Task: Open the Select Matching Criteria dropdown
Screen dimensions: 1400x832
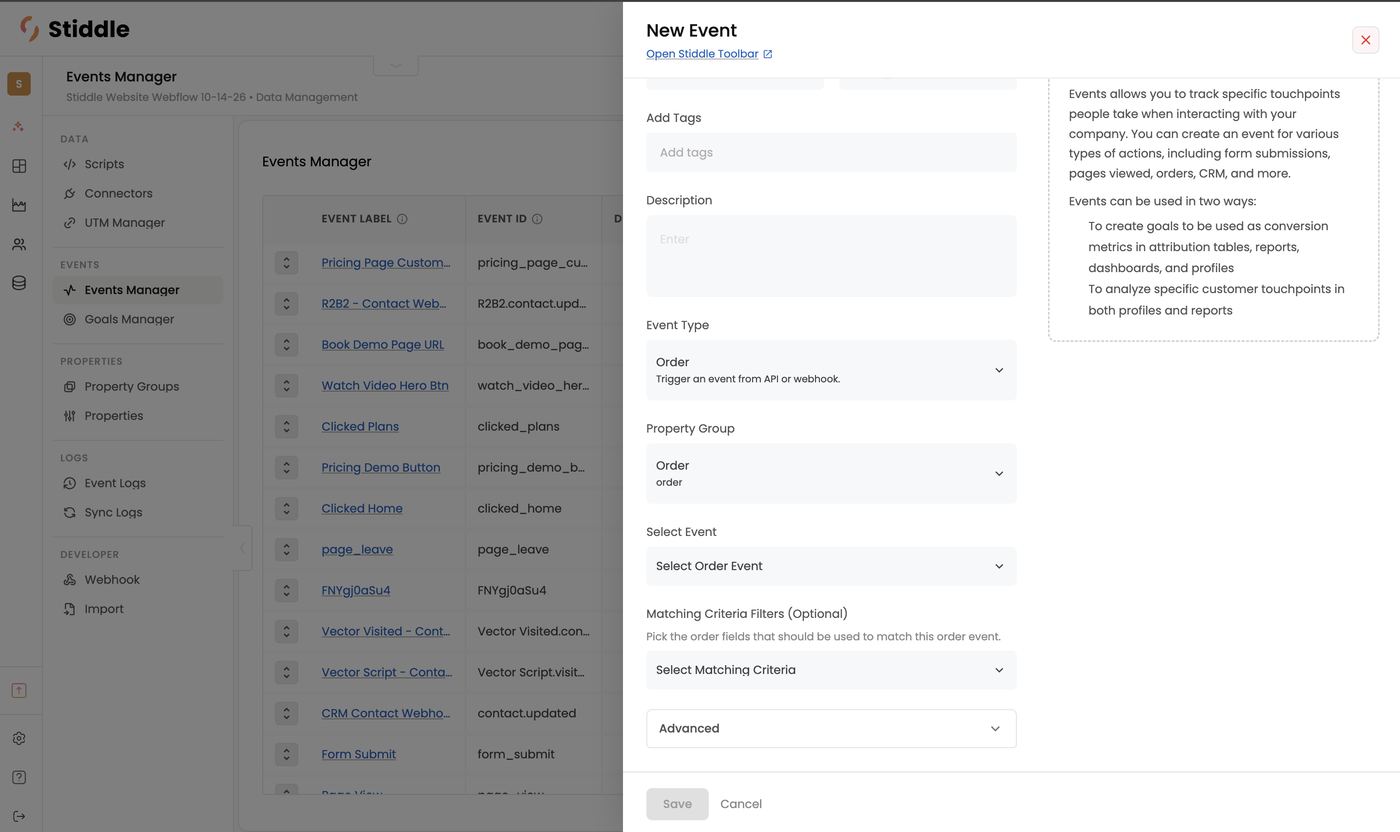Action: pyautogui.click(x=831, y=670)
